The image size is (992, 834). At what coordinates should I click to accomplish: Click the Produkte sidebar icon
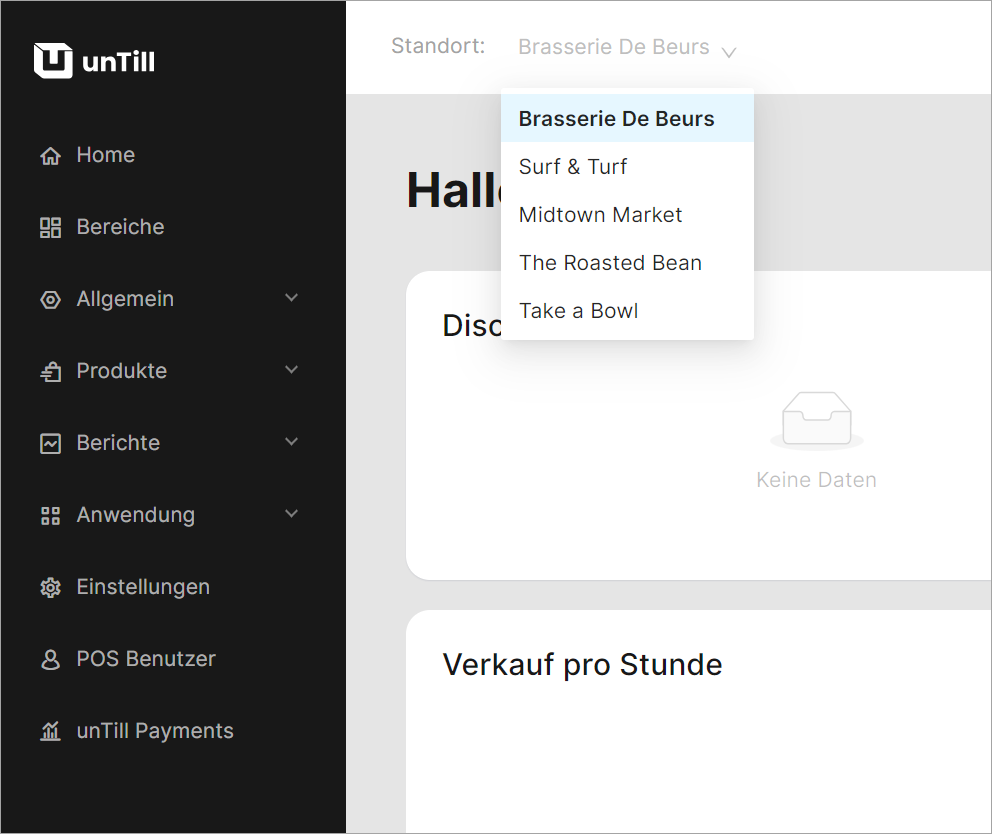50,372
